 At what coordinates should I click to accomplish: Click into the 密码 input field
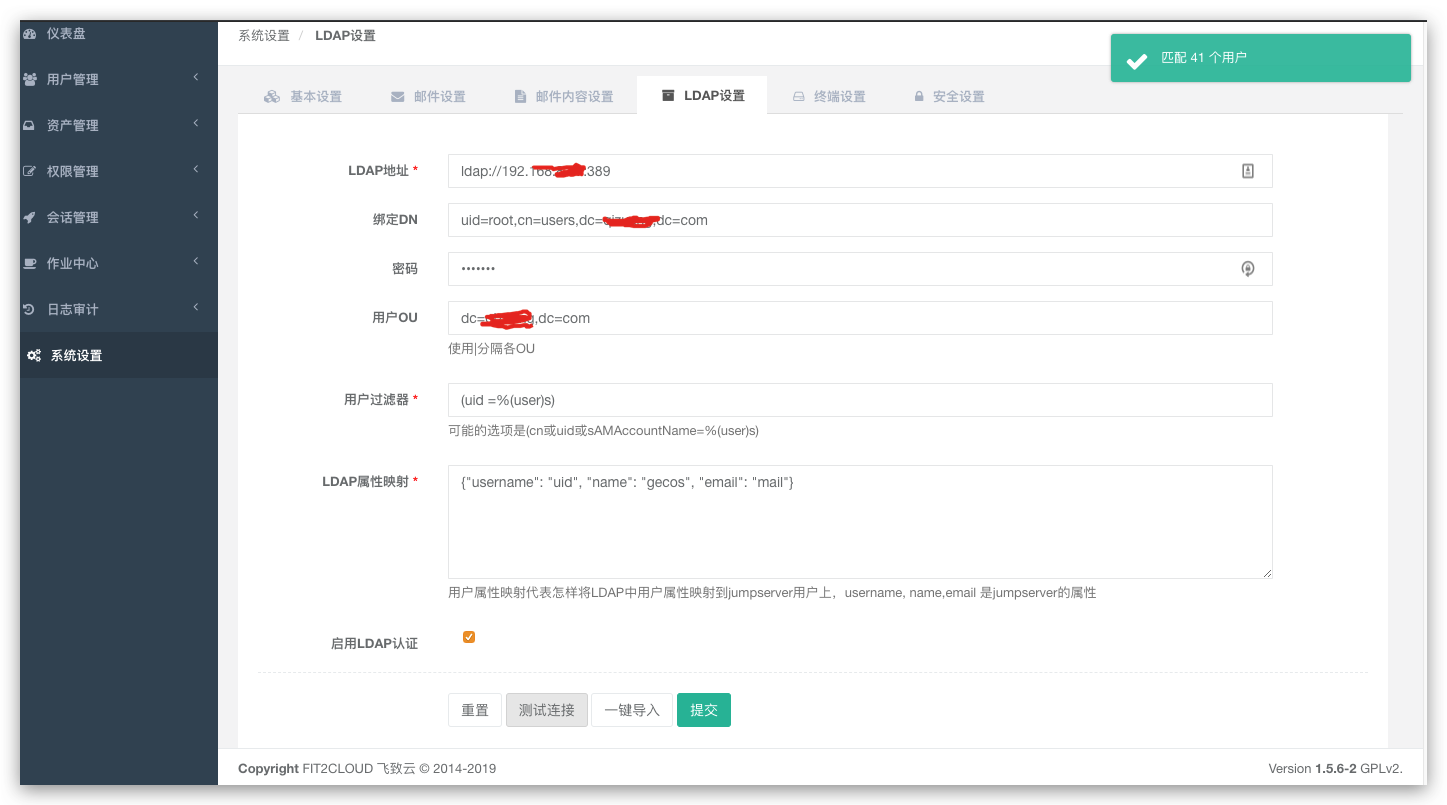[860, 269]
